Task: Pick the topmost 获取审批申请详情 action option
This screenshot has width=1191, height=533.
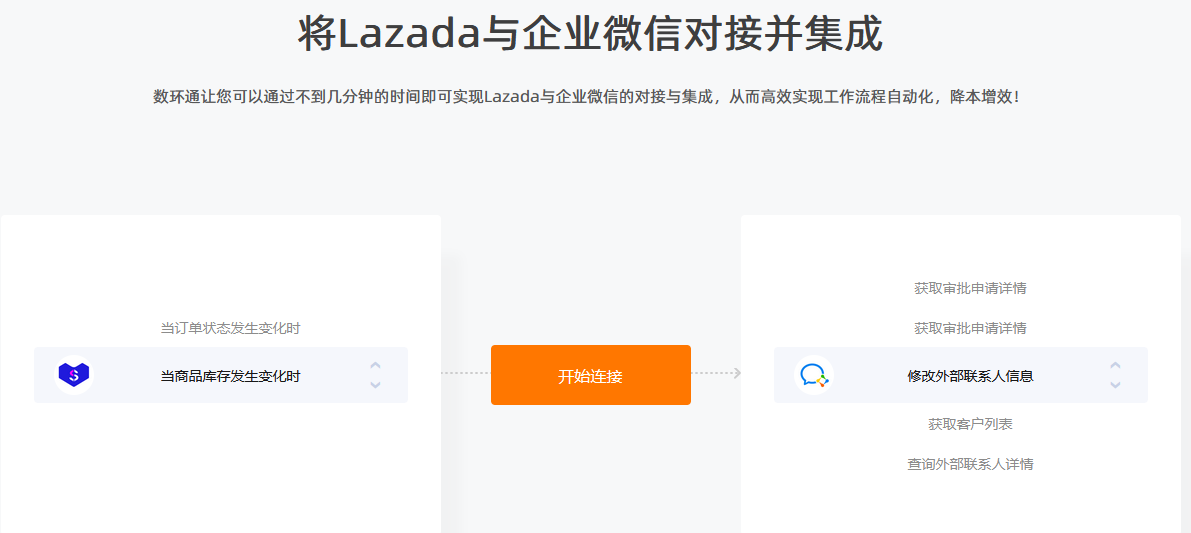Action: (x=970, y=289)
